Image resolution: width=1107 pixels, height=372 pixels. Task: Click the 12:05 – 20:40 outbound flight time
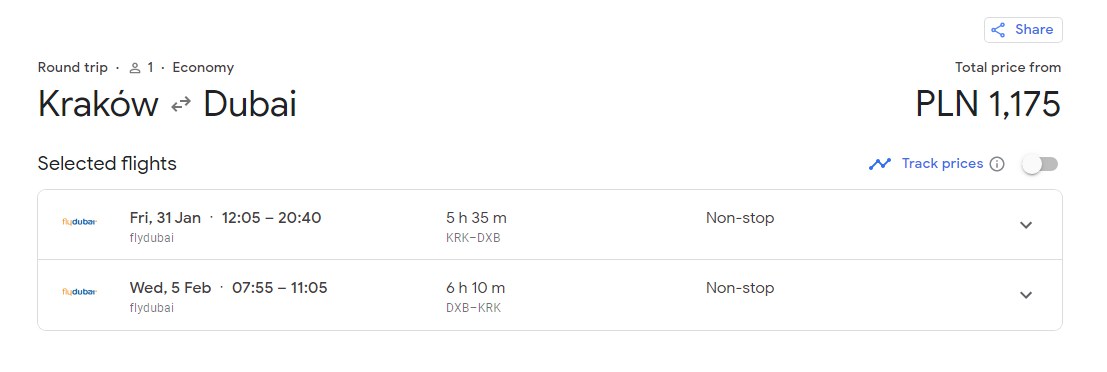272,217
